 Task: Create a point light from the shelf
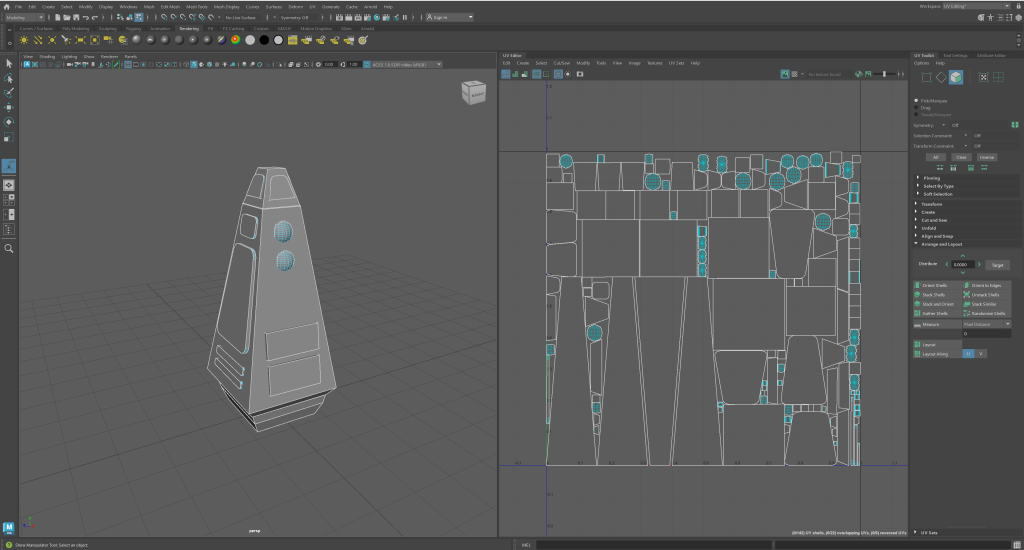[x=52, y=40]
